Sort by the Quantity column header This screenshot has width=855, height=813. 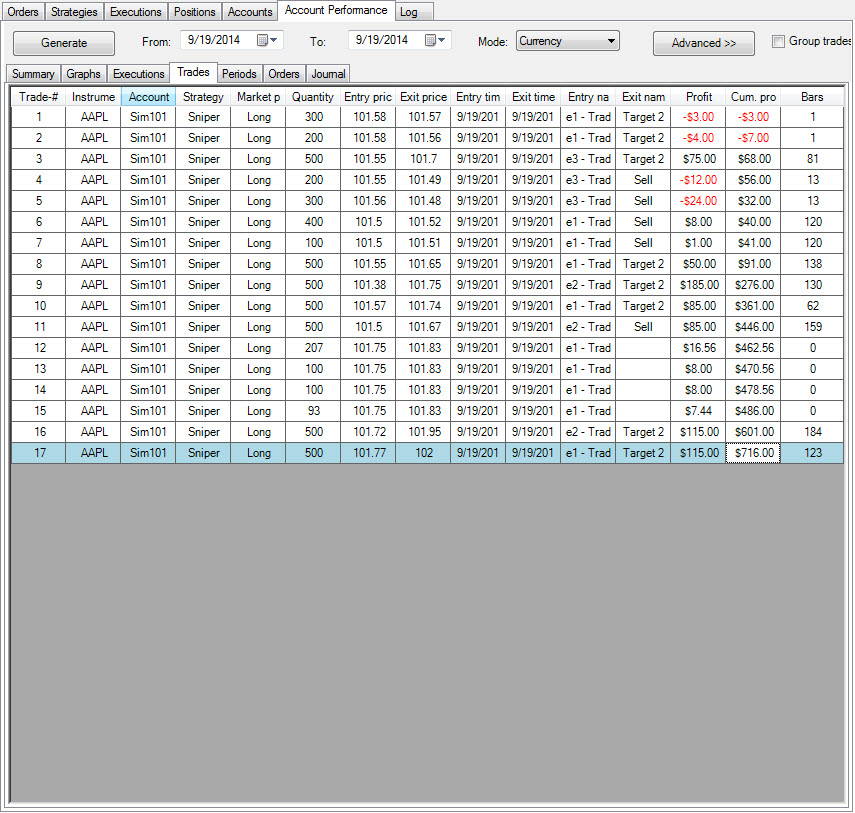pos(313,97)
